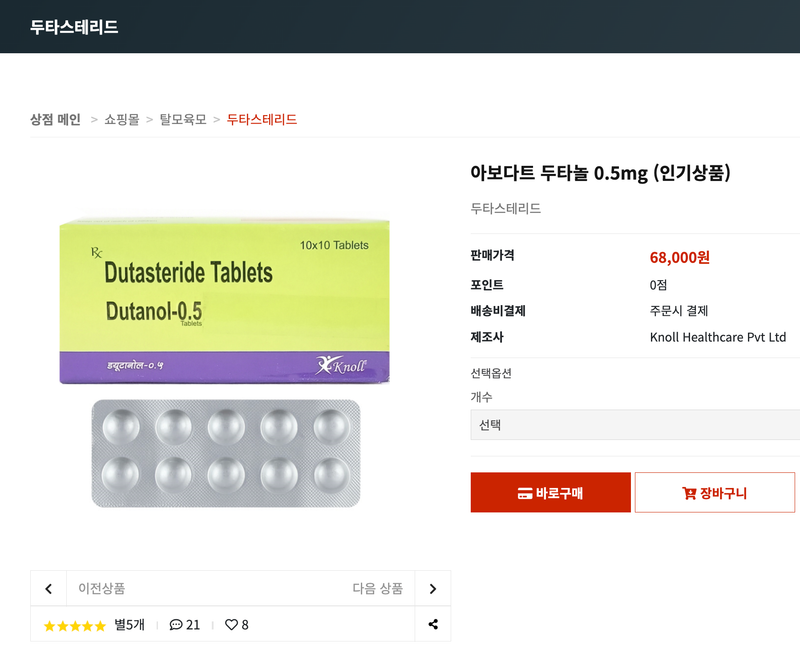Click the 이전상품 label
Viewport: 800px width, 652px height.
(102, 589)
